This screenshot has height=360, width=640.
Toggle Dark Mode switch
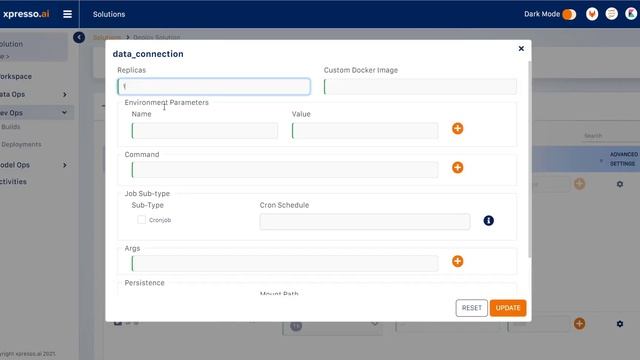[x=569, y=14]
